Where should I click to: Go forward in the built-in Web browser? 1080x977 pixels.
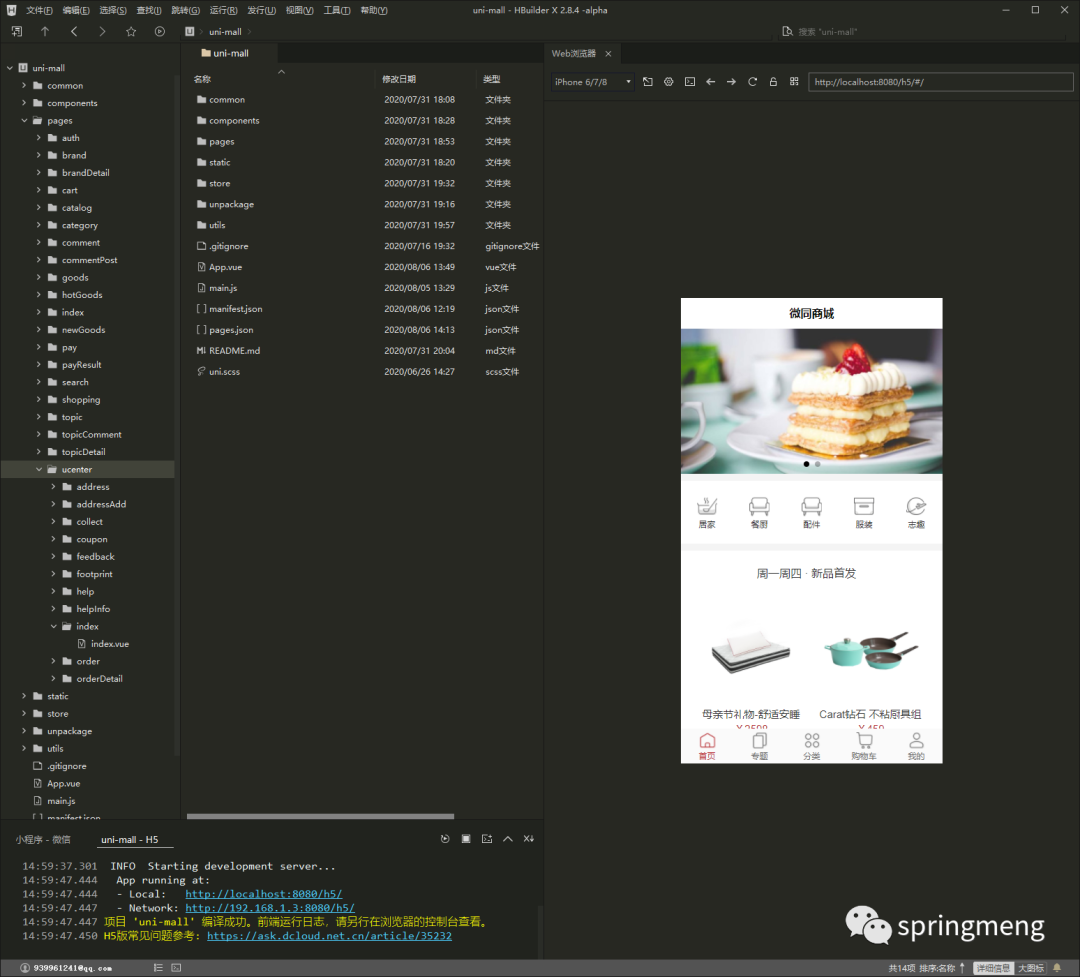pyautogui.click(x=731, y=82)
